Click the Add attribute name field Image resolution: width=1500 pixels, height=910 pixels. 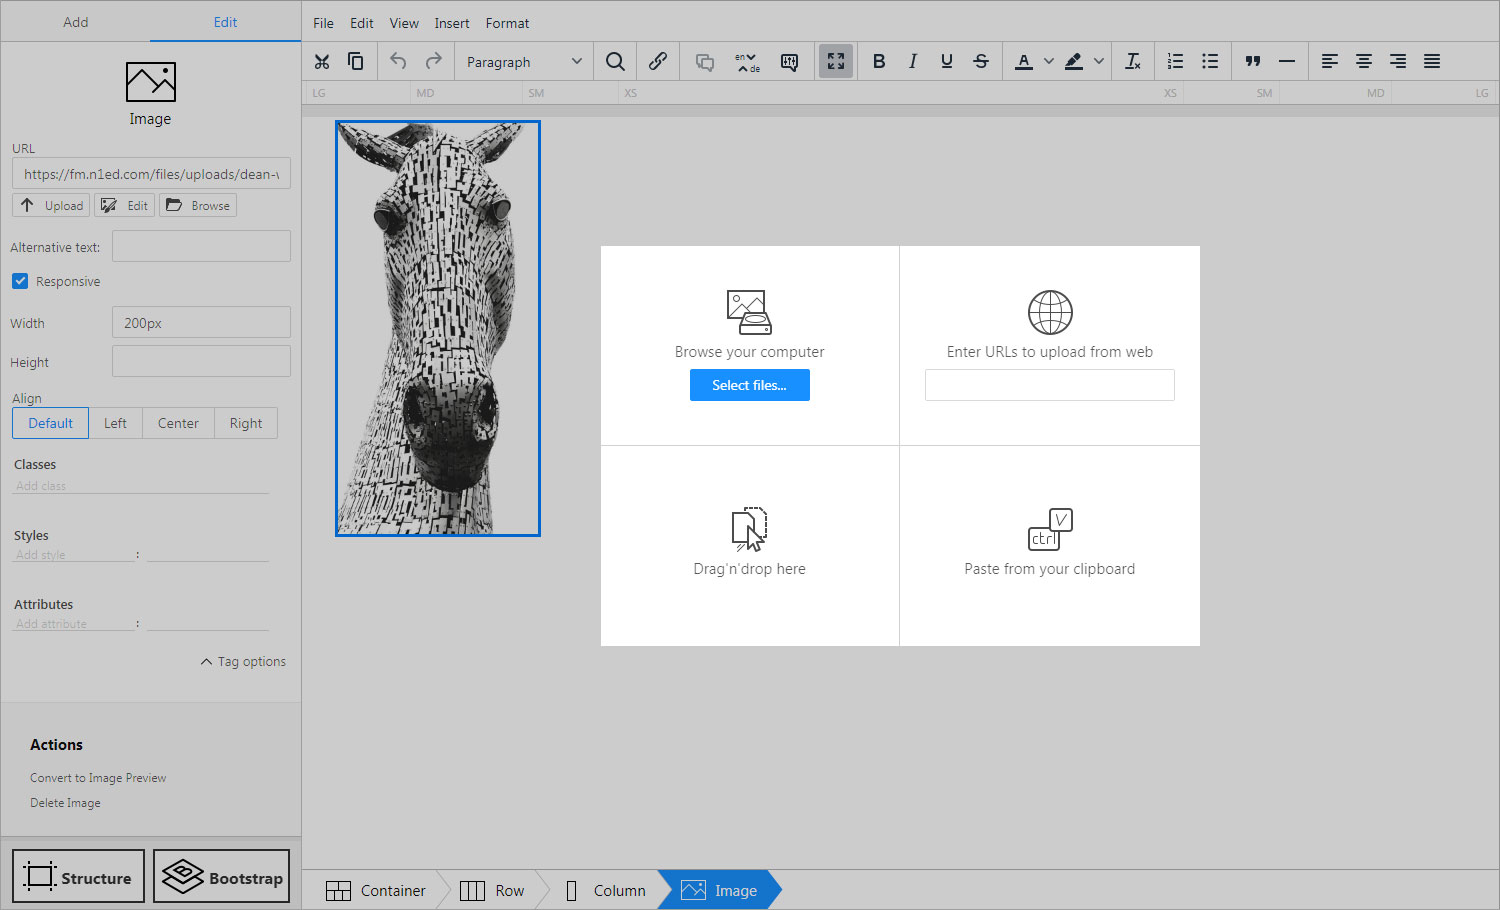coord(74,624)
